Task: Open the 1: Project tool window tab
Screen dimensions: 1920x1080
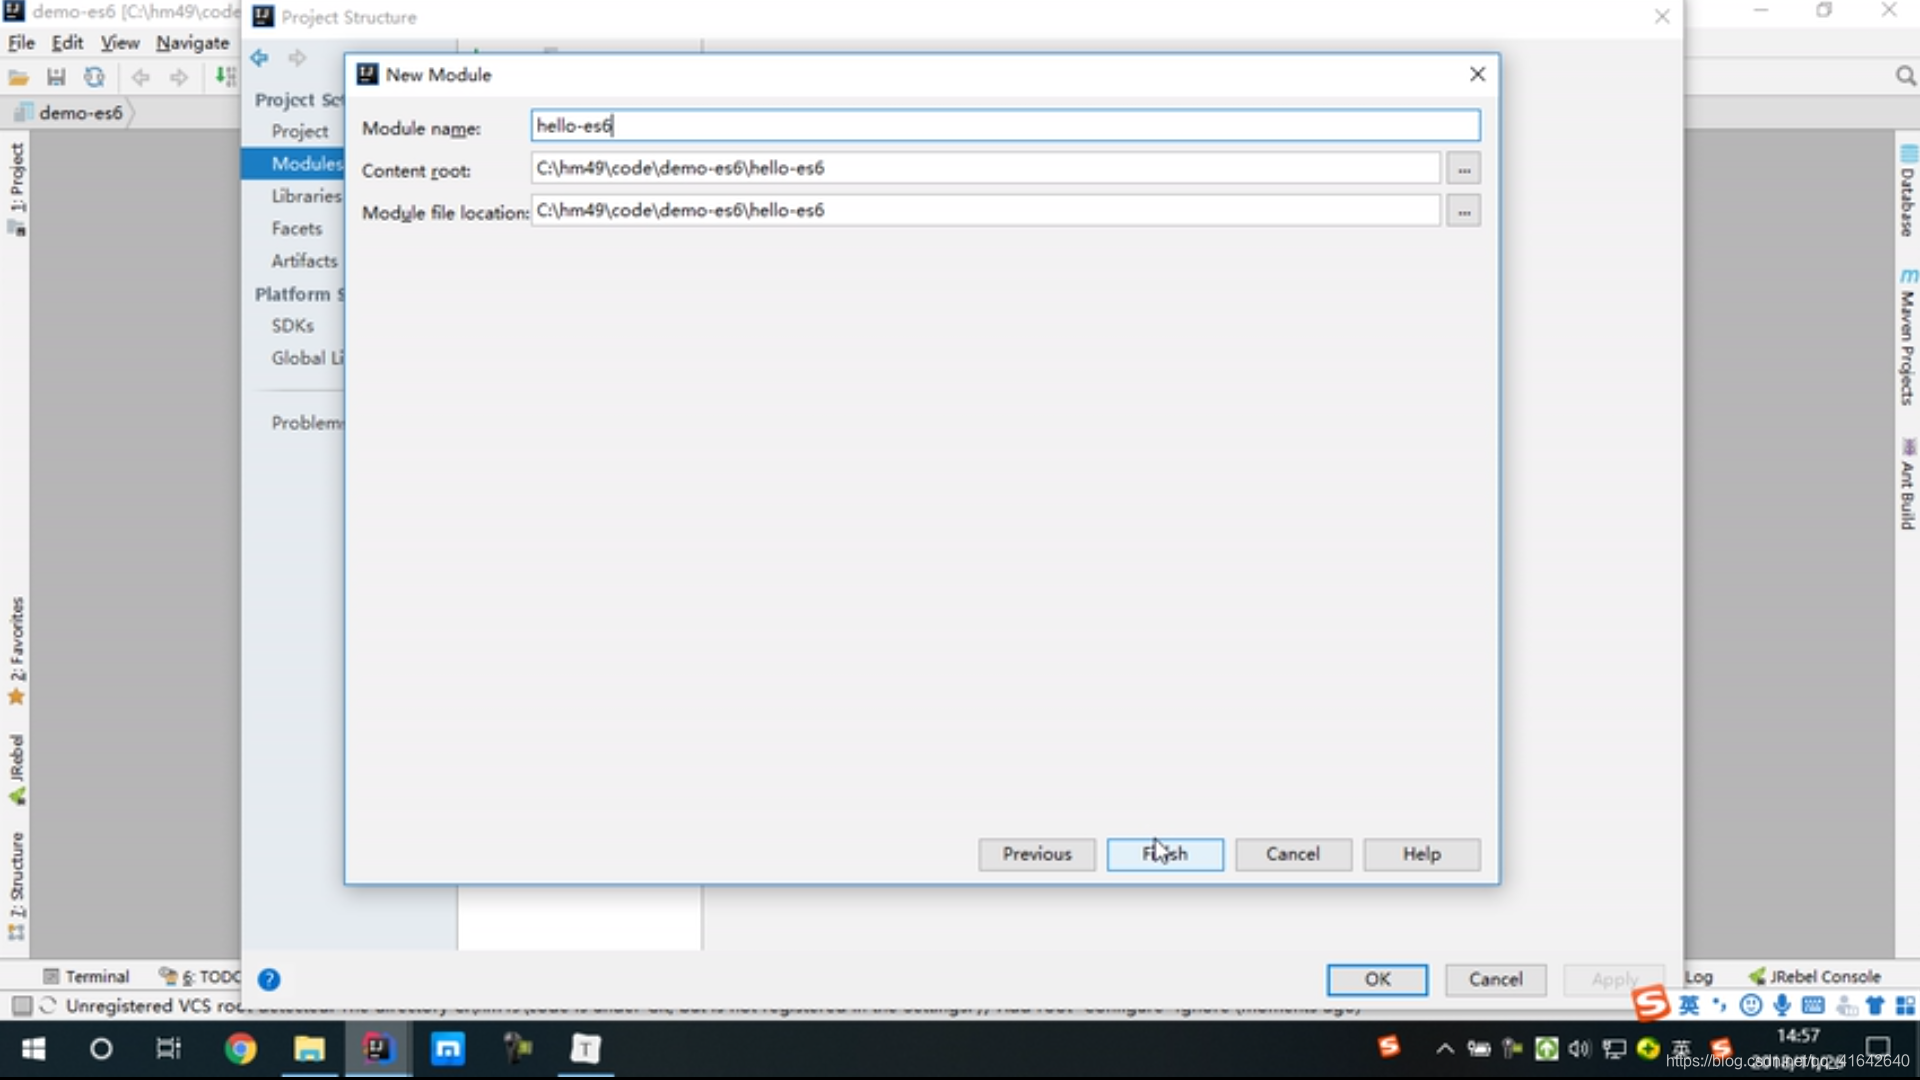Action: click(17, 188)
